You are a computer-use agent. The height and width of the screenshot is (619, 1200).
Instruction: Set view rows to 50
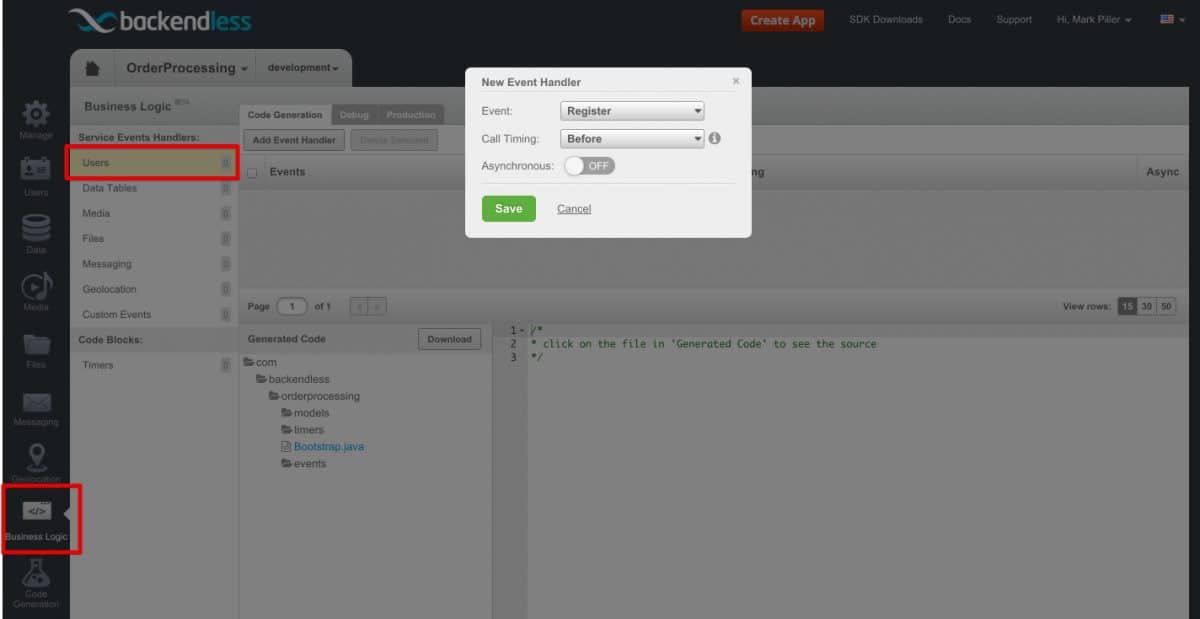click(1166, 306)
